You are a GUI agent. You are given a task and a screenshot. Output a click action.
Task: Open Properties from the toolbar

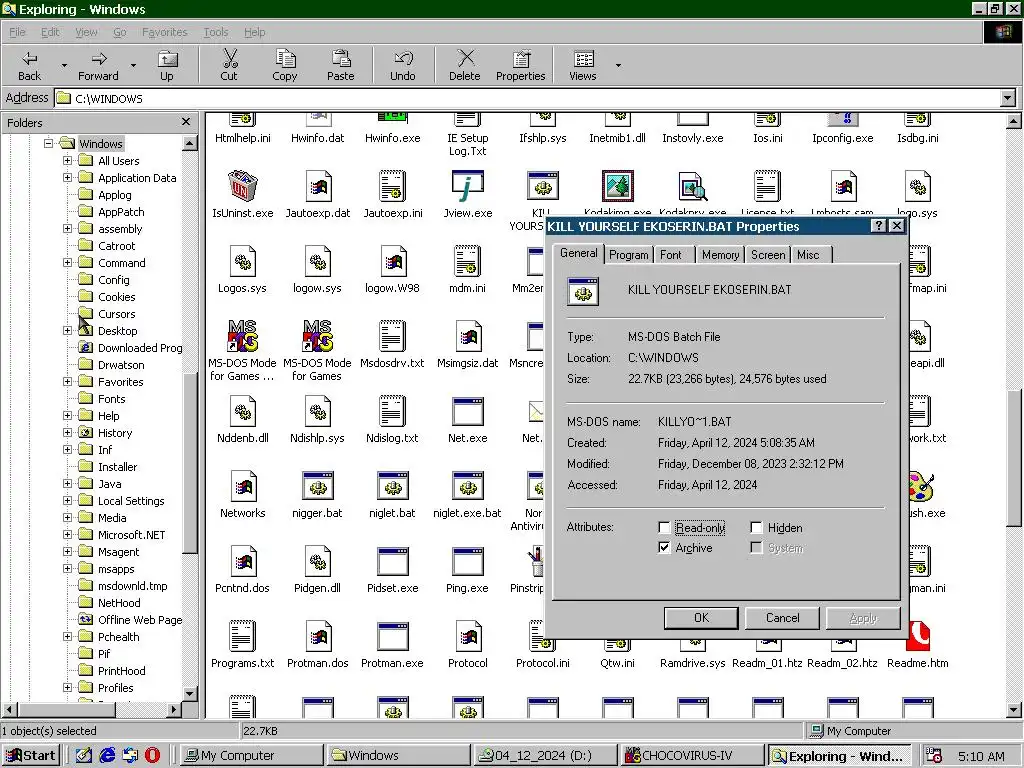pyautogui.click(x=520, y=65)
